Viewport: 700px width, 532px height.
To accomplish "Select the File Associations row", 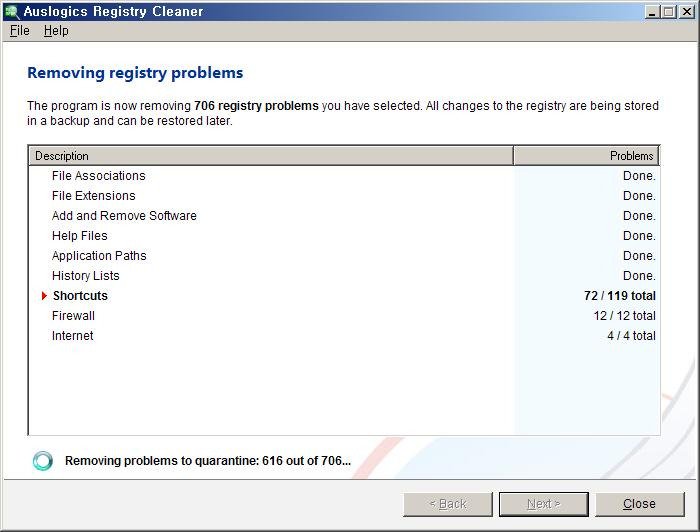I will 344,176.
